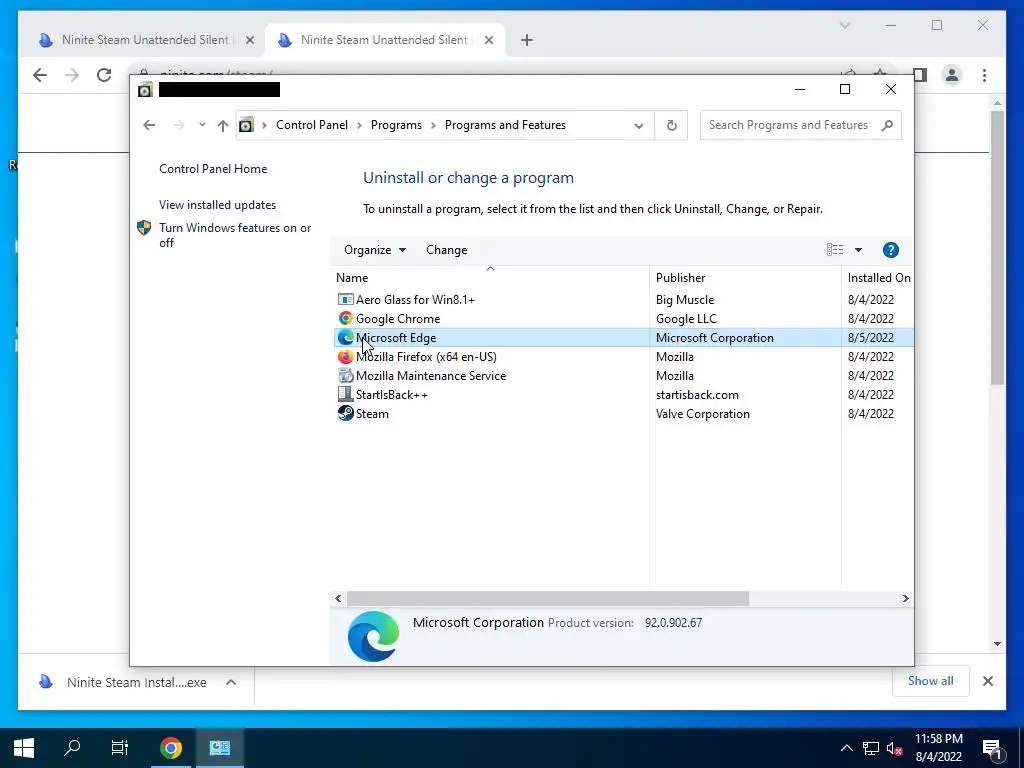The image size is (1024, 768).
Task: Open Task View on taskbar
Action: [x=120, y=748]
